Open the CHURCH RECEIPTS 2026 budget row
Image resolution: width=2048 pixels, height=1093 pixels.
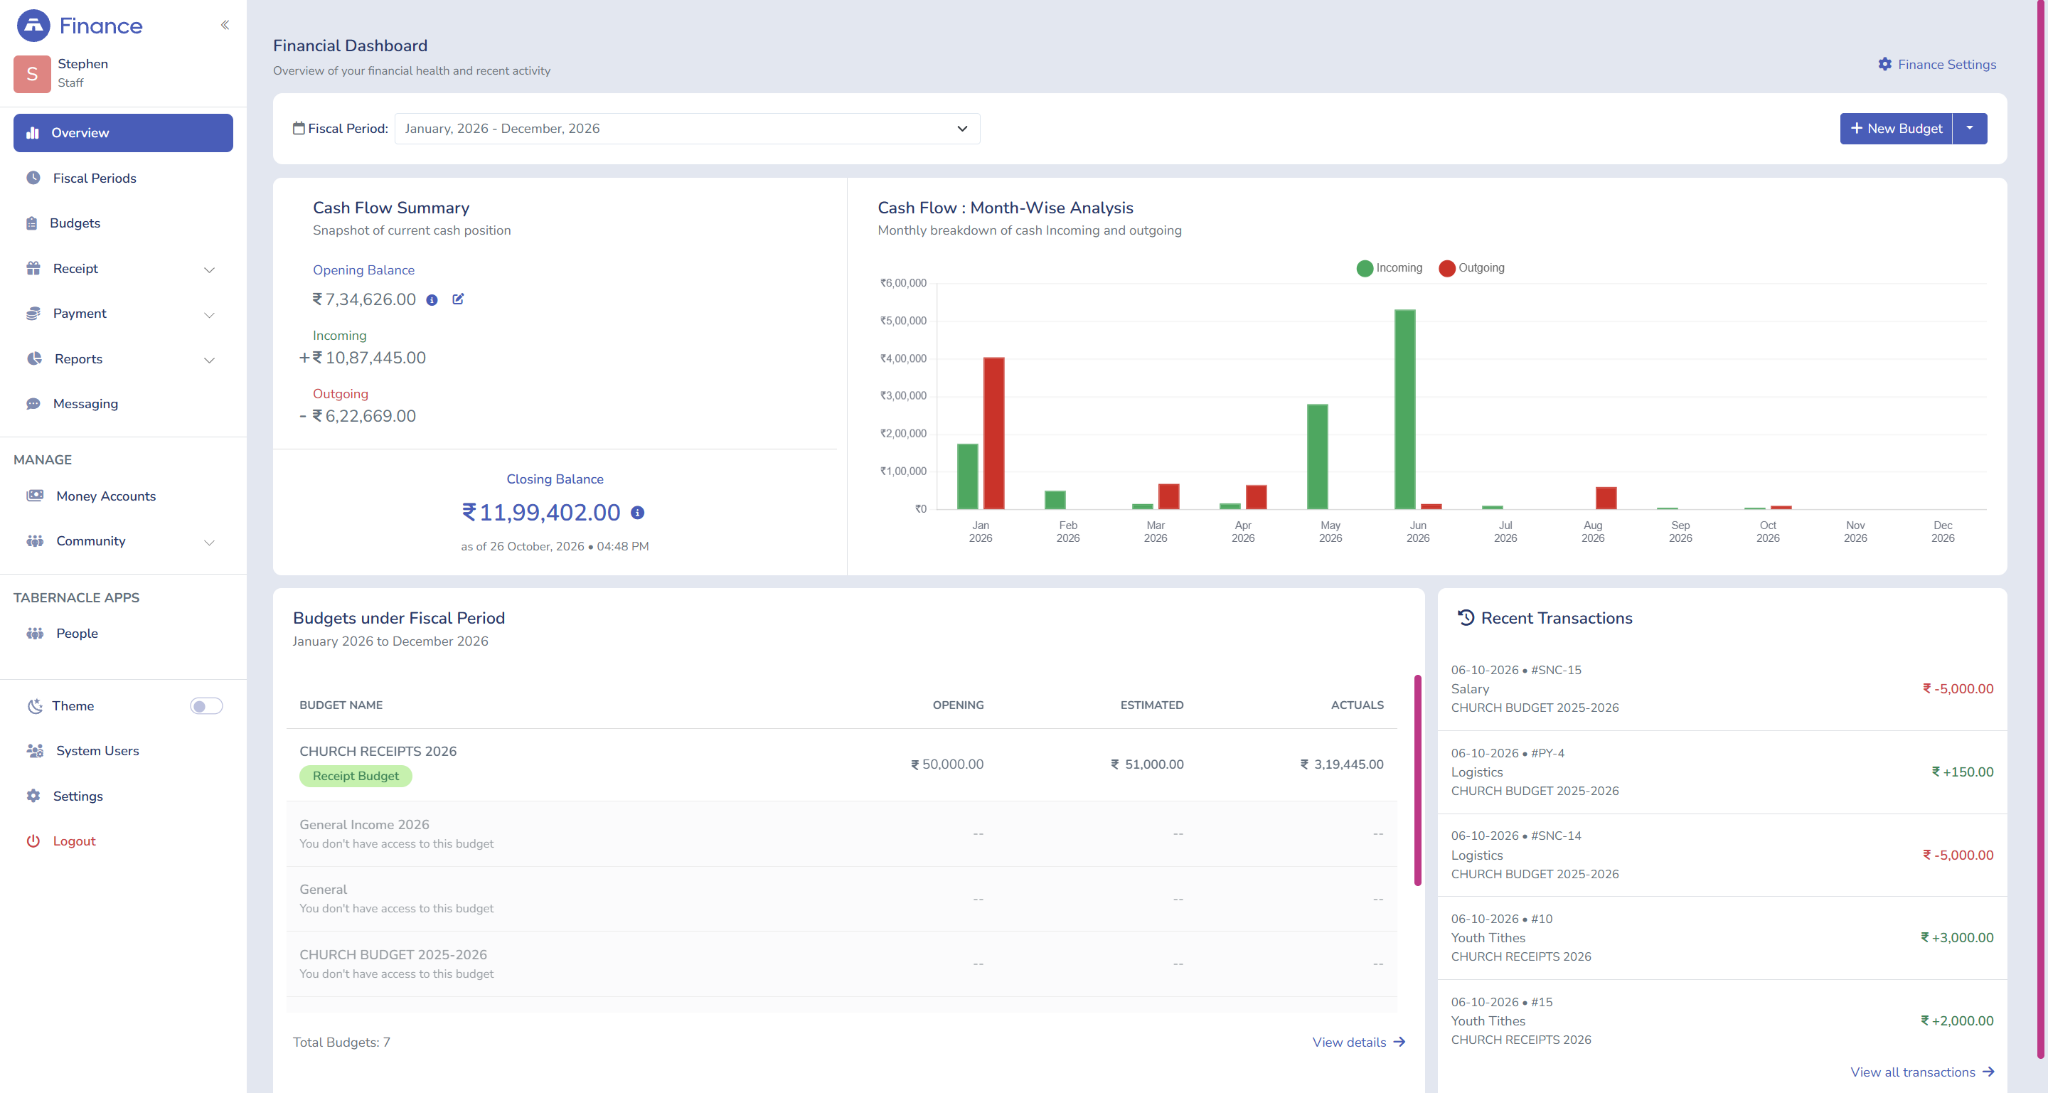(841, 764)
